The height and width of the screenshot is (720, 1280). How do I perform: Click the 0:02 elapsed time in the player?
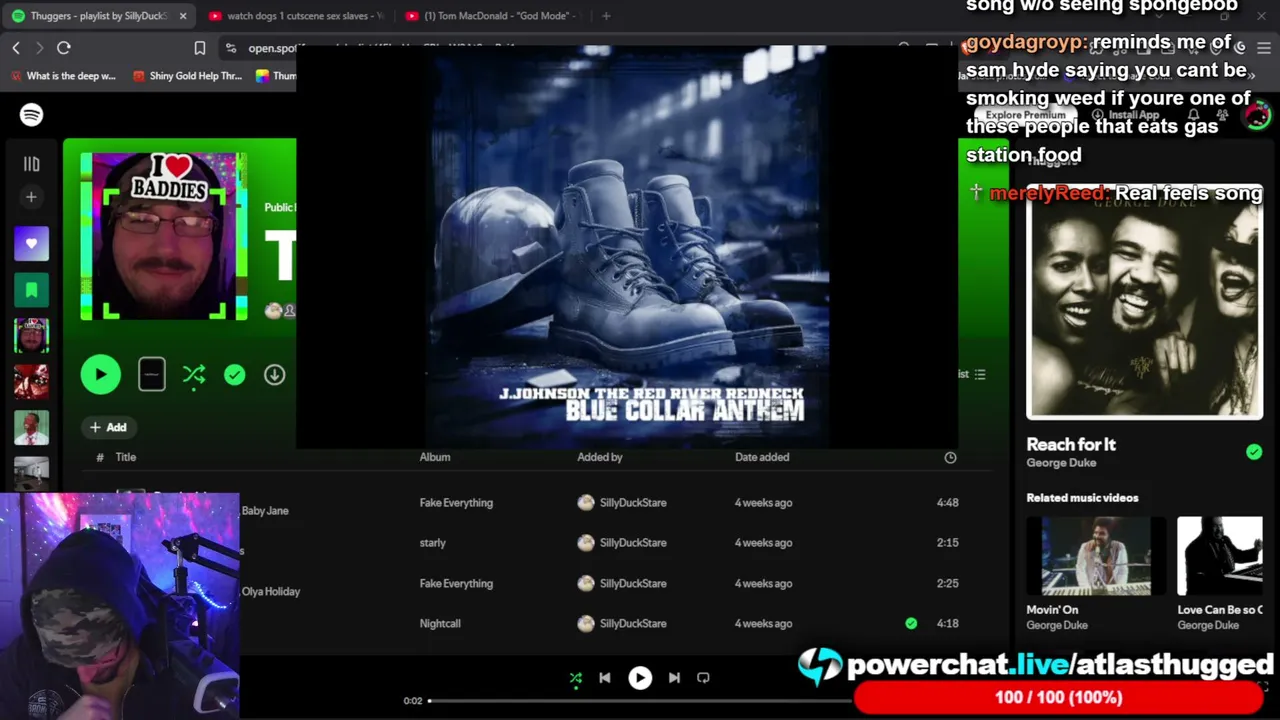click(413, 701)
